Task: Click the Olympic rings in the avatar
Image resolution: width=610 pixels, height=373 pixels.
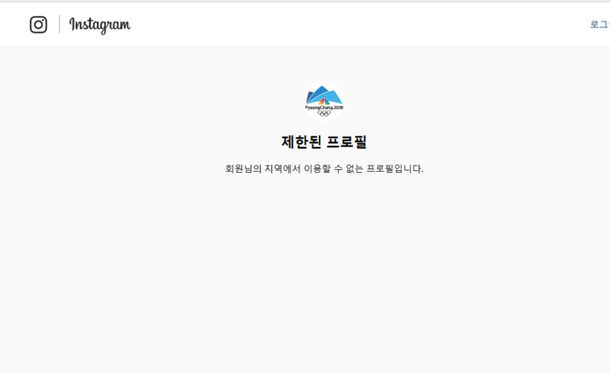Action: point(324,113)
